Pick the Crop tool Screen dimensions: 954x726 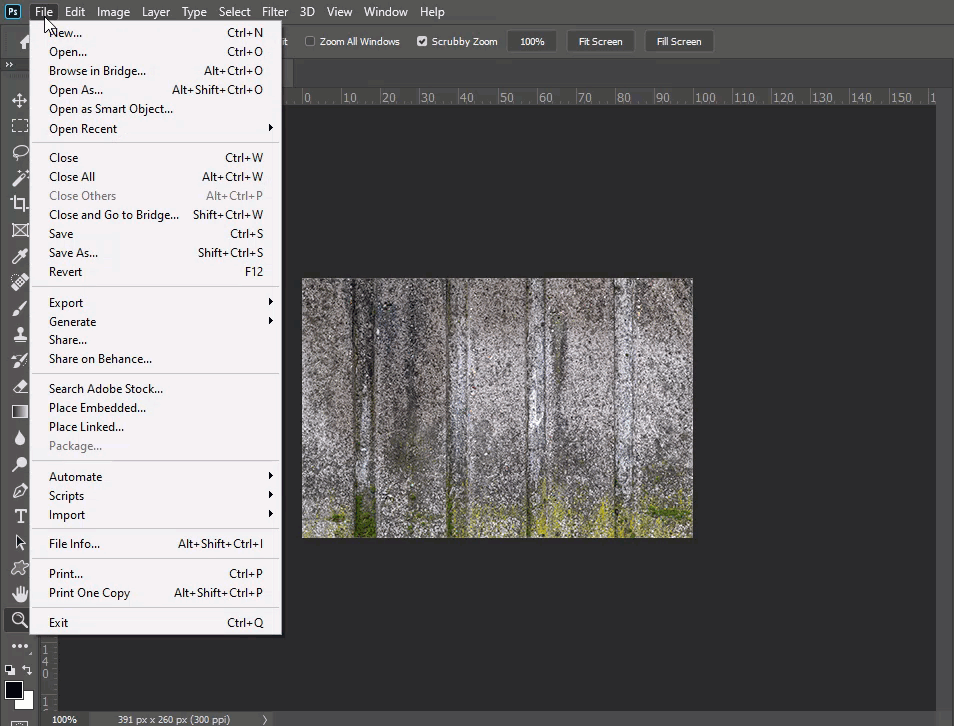point(19,203)
